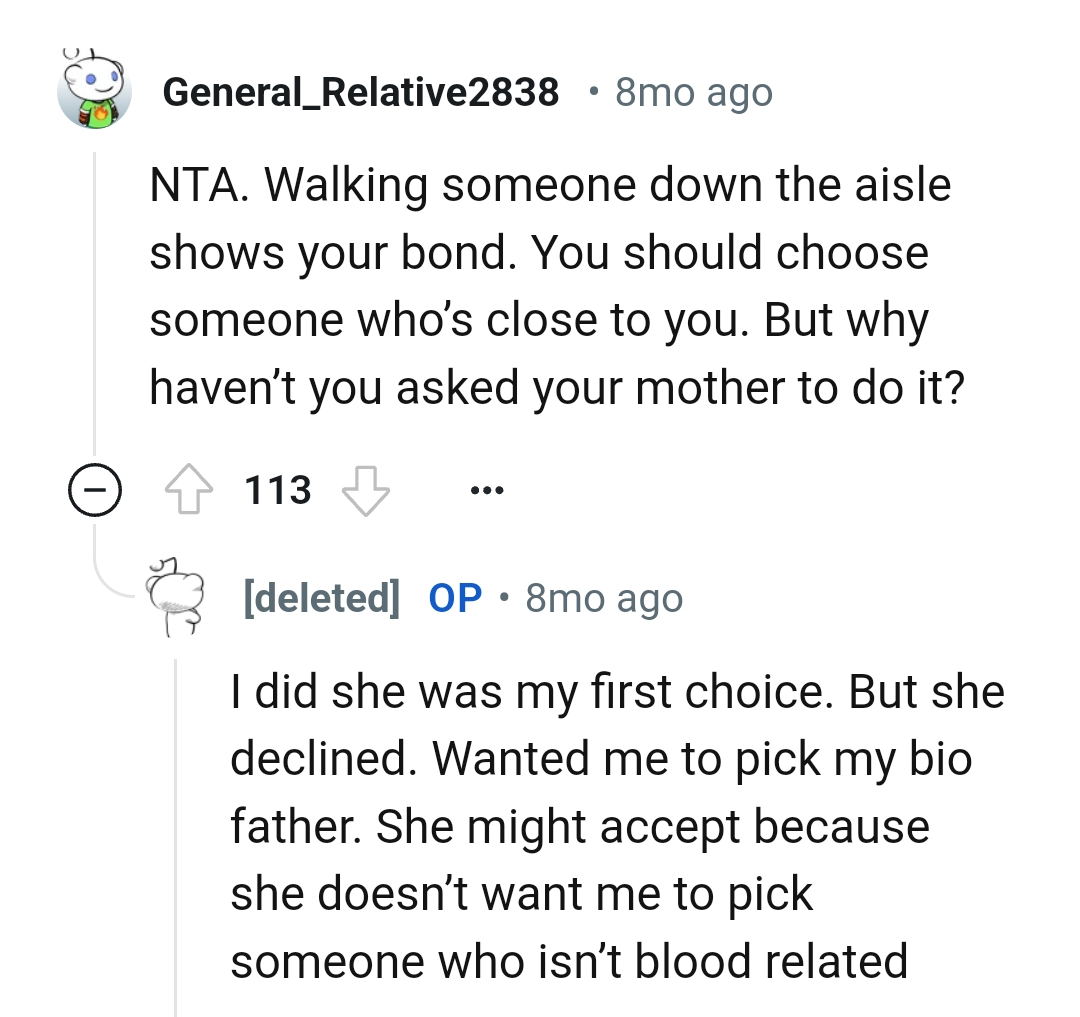
Task: Click the thread line to collapse replies
Action: pos(95,300)
